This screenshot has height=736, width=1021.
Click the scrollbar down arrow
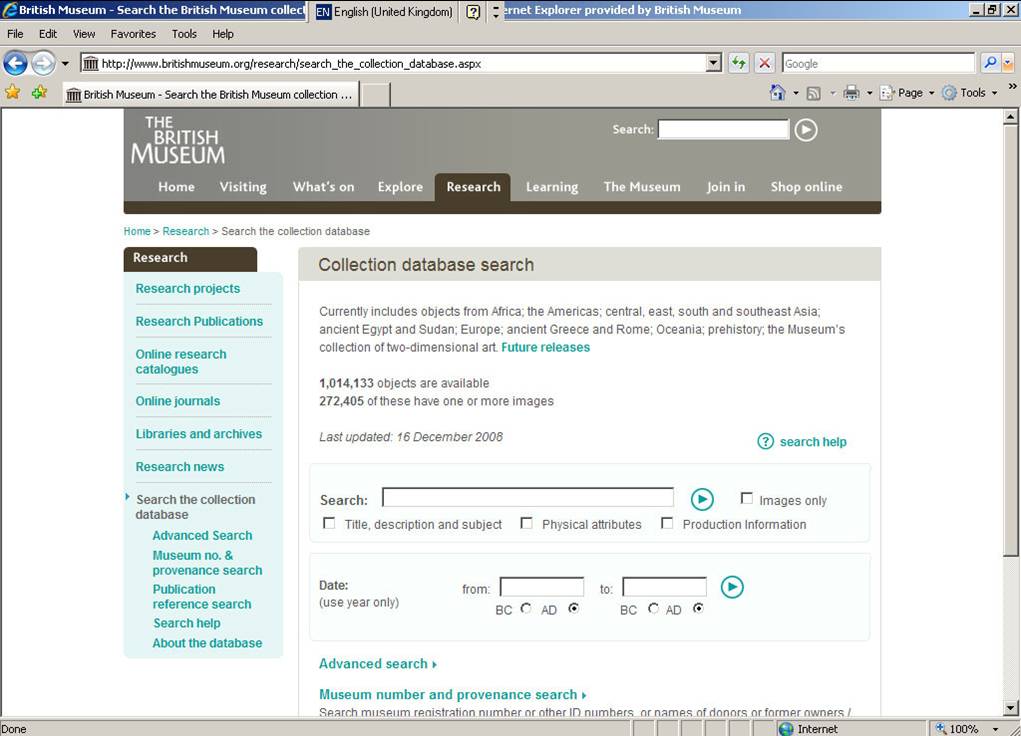(x=1010, y=708)
